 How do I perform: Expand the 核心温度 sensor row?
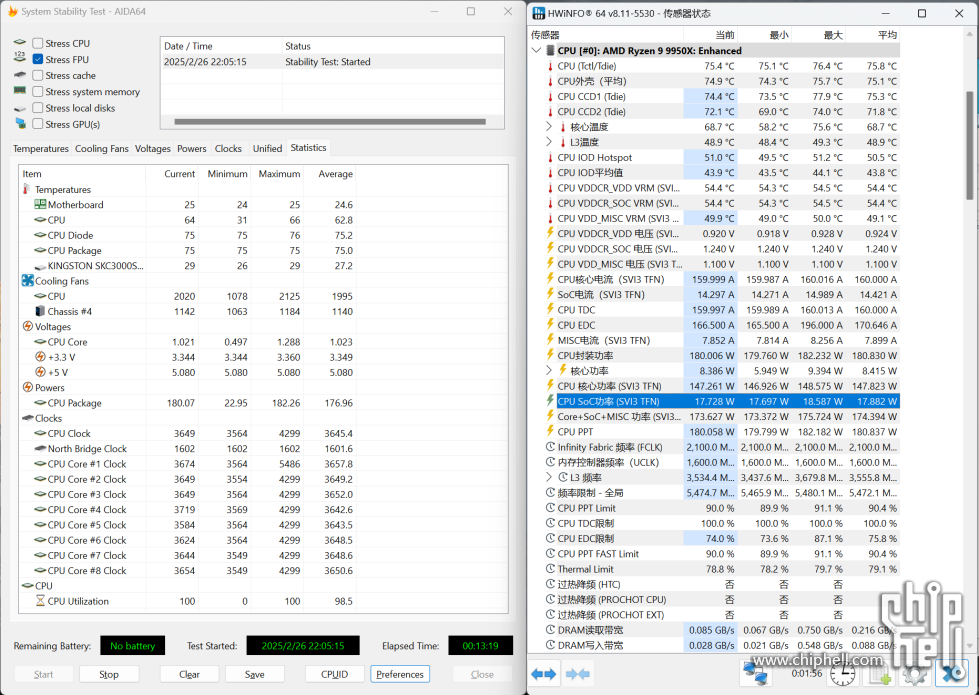coord(549,127)
